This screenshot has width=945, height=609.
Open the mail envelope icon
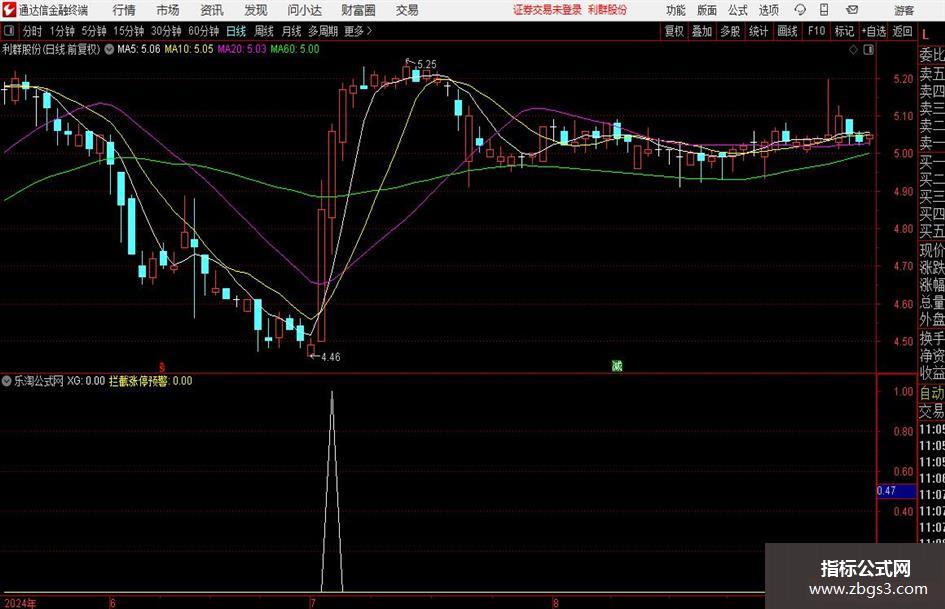(x=852, y=10)
